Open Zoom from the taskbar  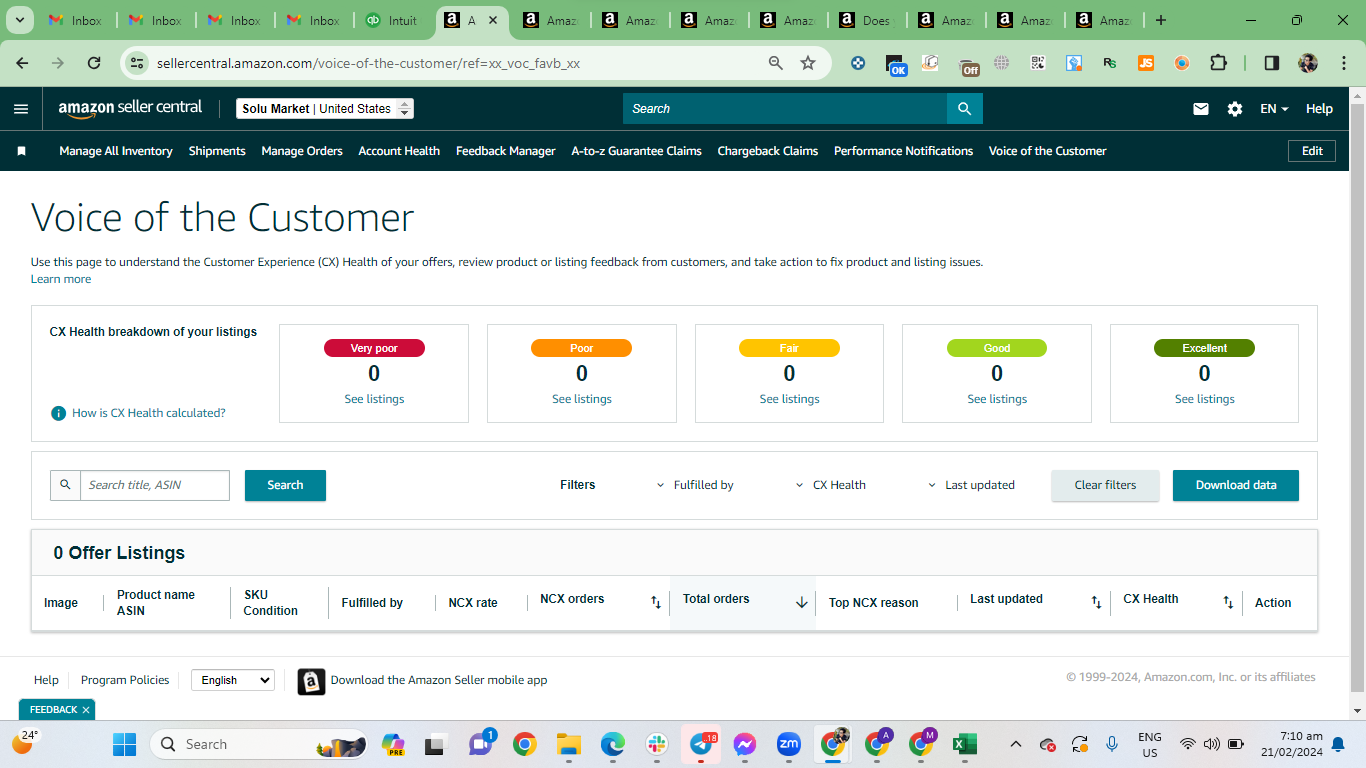tap(789, 744)
